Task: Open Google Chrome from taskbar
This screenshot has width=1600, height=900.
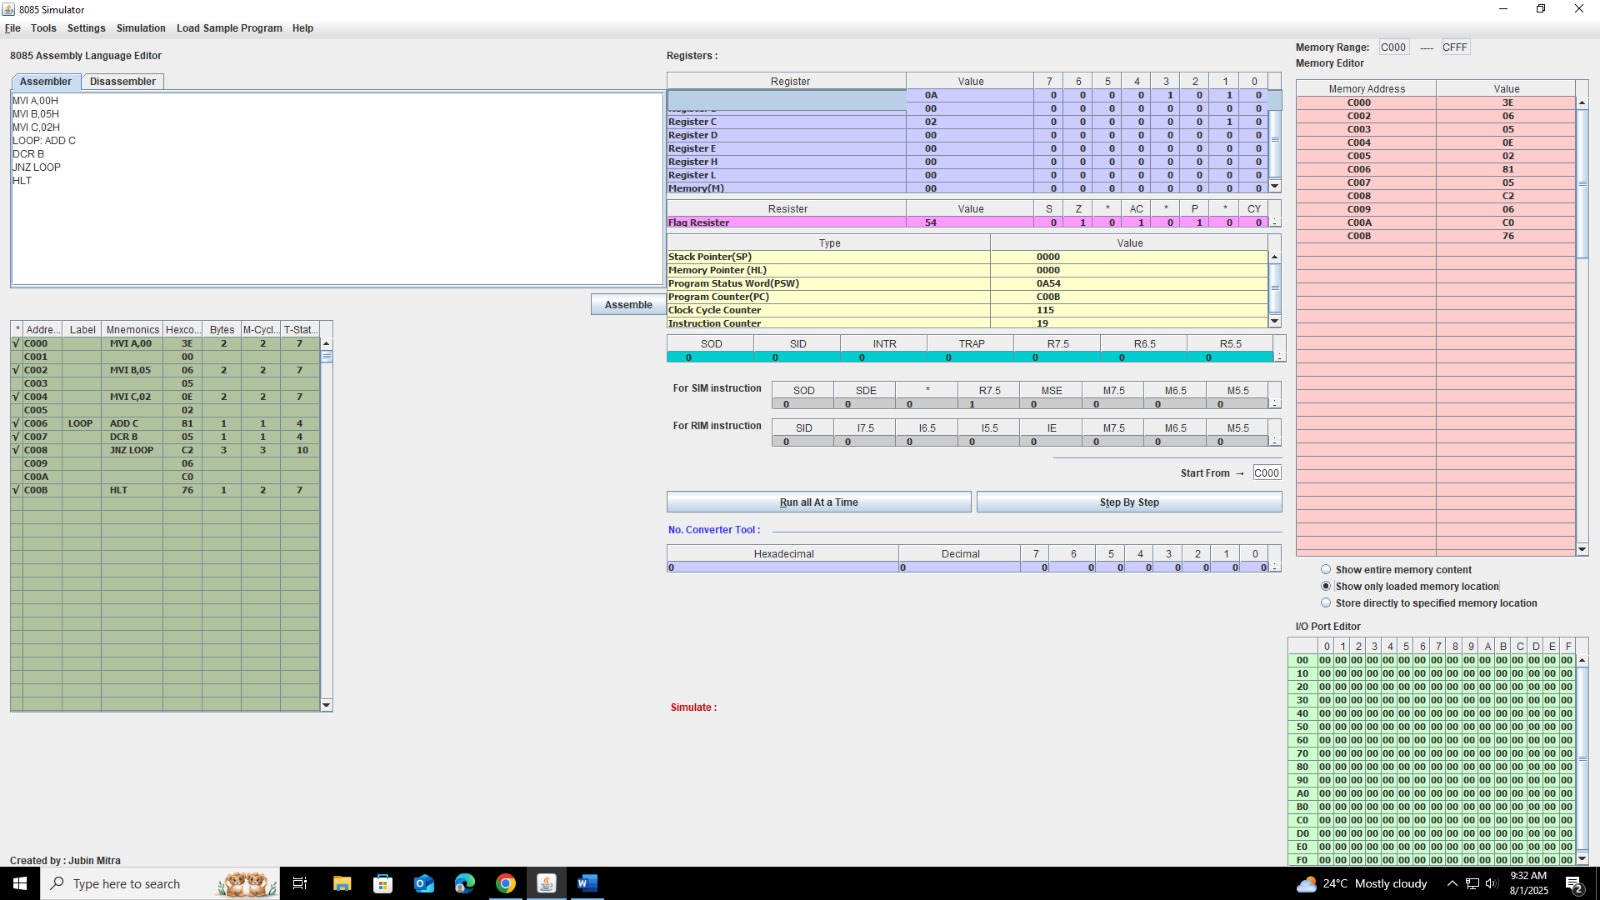Action: tap(506, 883)
